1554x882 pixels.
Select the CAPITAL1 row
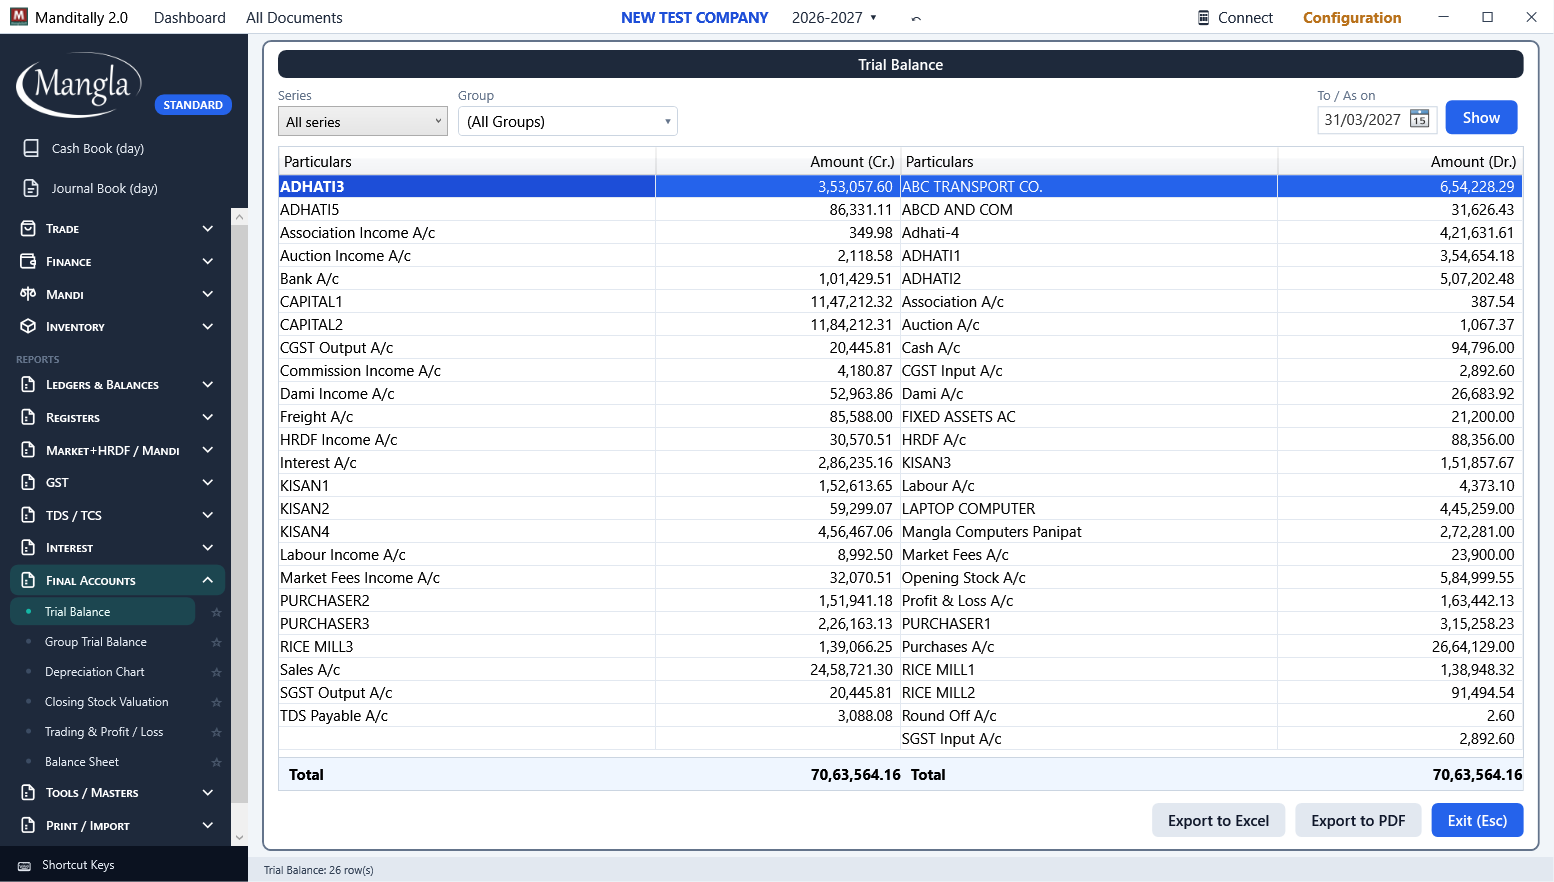click(x=589, y=302)
